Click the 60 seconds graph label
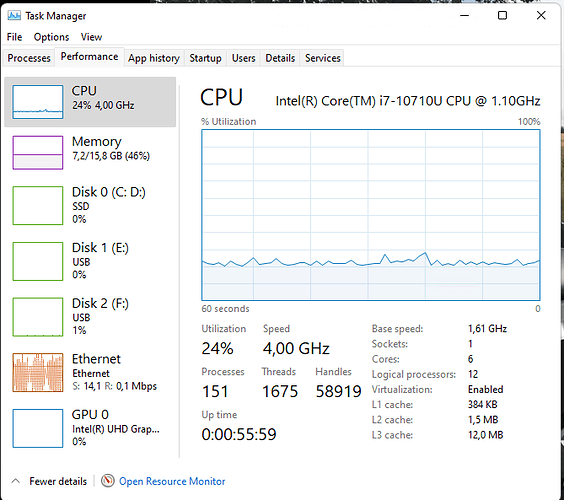This screenshot has height=500, width=564. click(x=225, y=309)
